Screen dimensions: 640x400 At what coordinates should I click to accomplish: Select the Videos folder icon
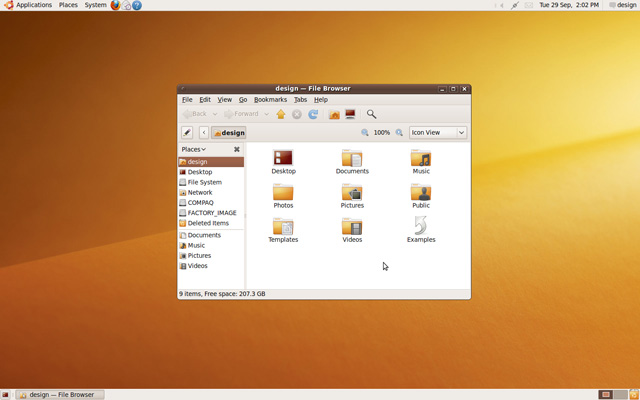click(x=352, y=226)
